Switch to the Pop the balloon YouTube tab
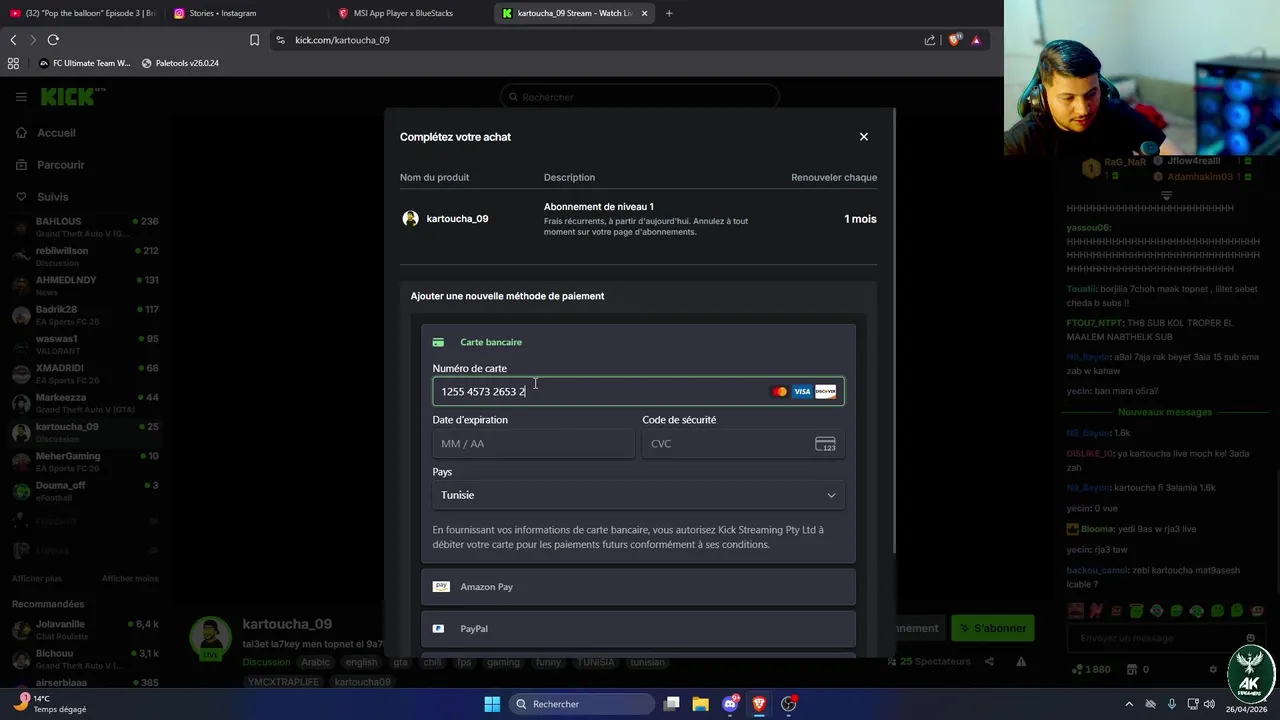1280x720 pixels. 82,13
